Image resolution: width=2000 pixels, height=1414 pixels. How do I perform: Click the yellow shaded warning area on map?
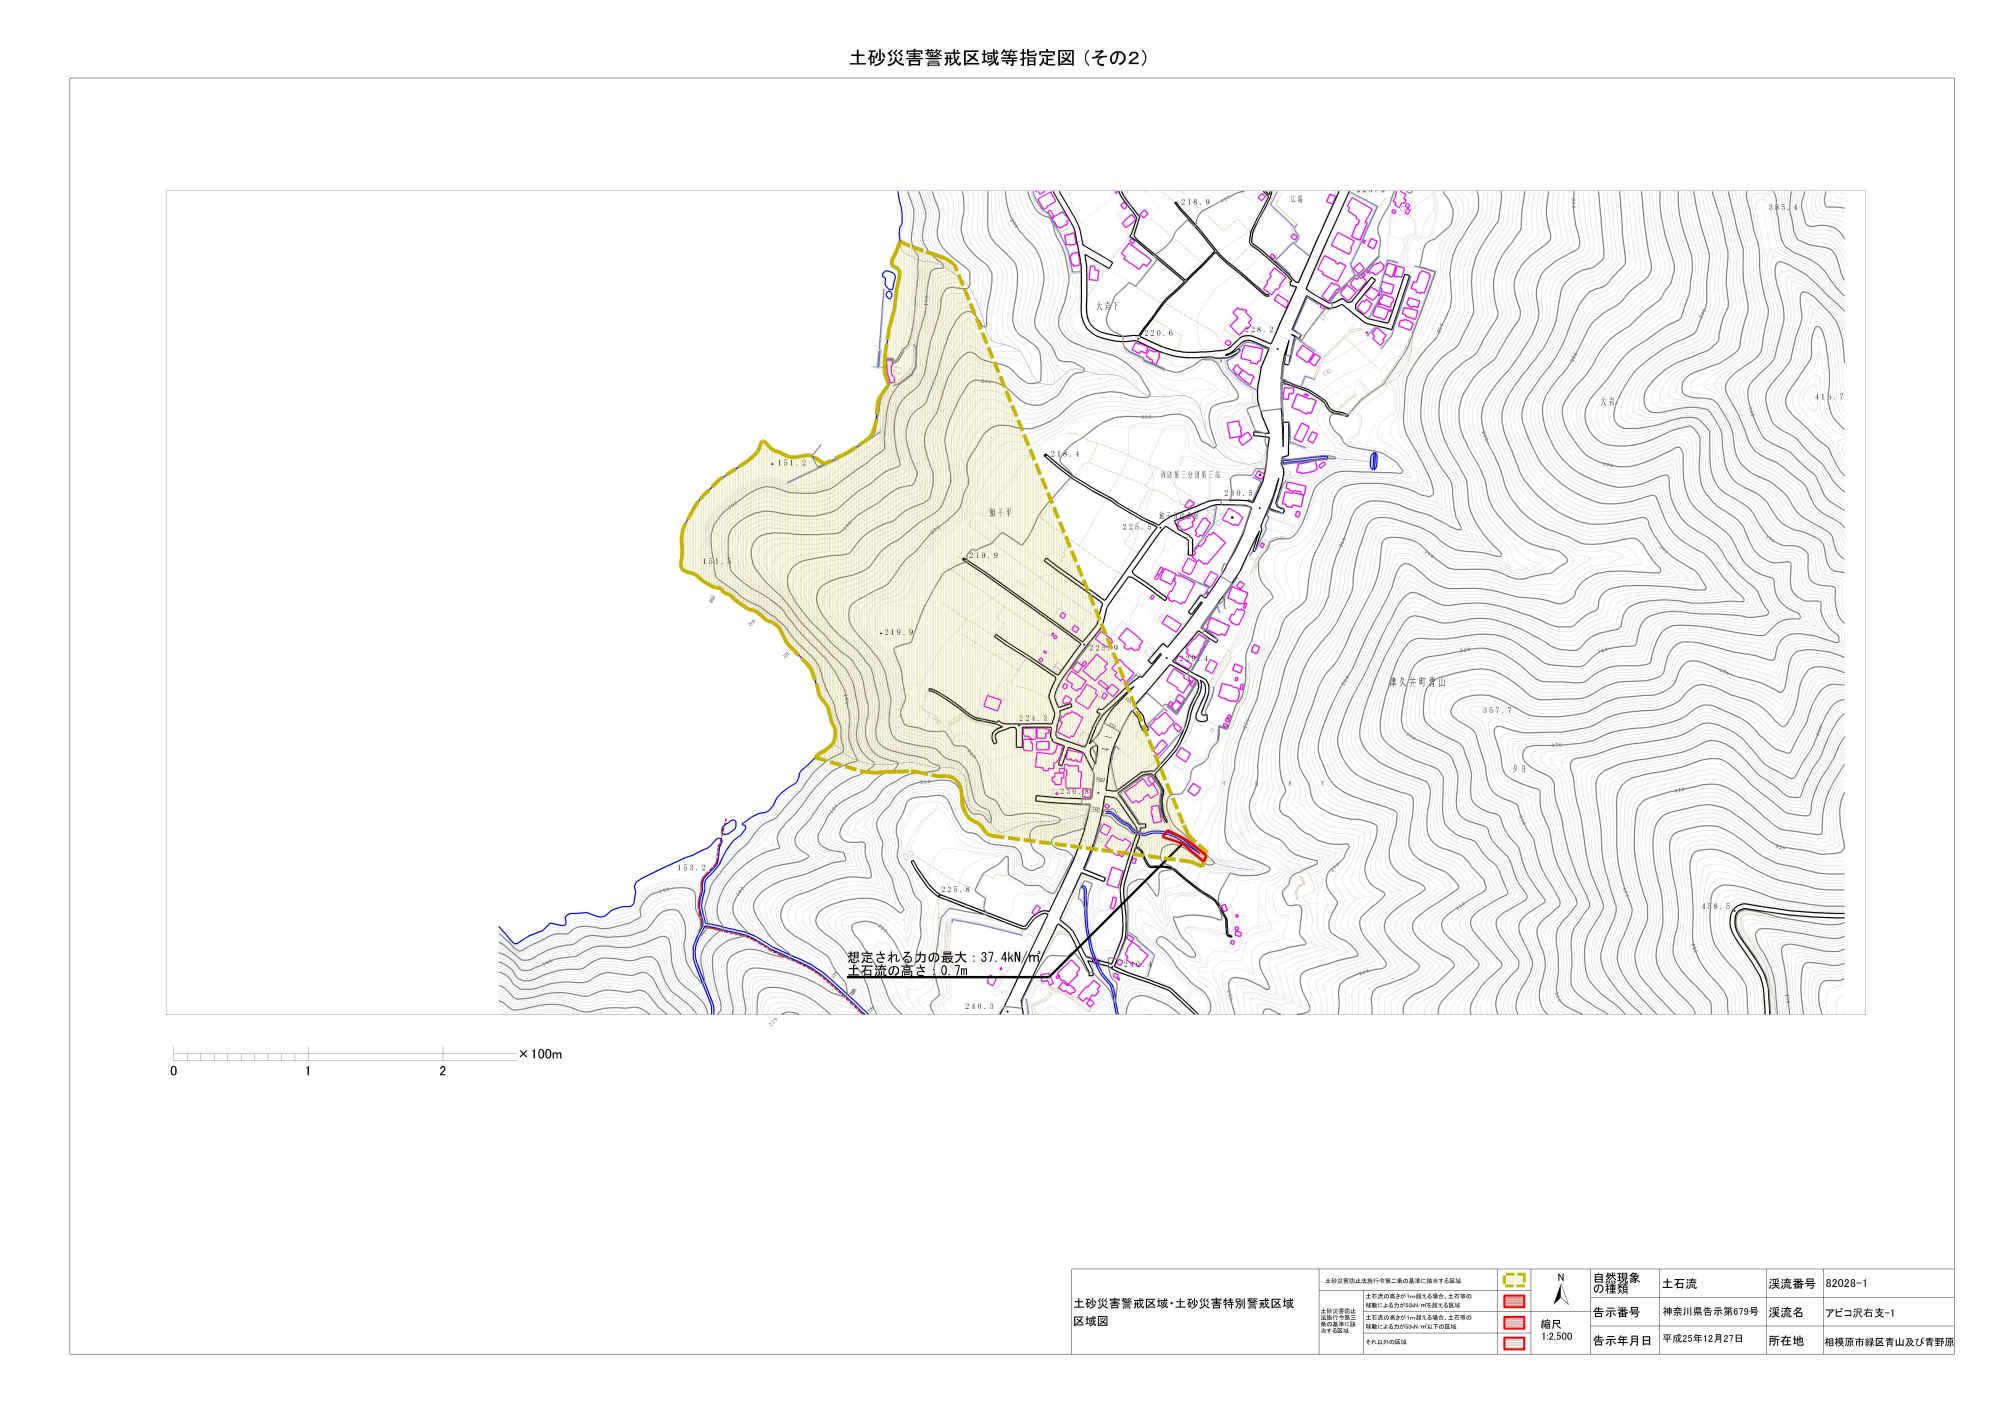coord(900,560)
